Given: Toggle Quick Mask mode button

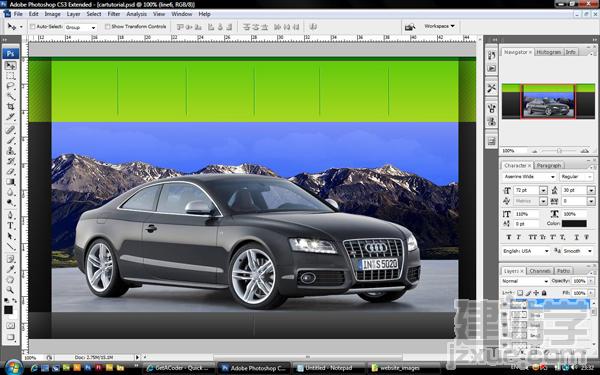Looking at the screenshot, I should click(x=10, y=326).
